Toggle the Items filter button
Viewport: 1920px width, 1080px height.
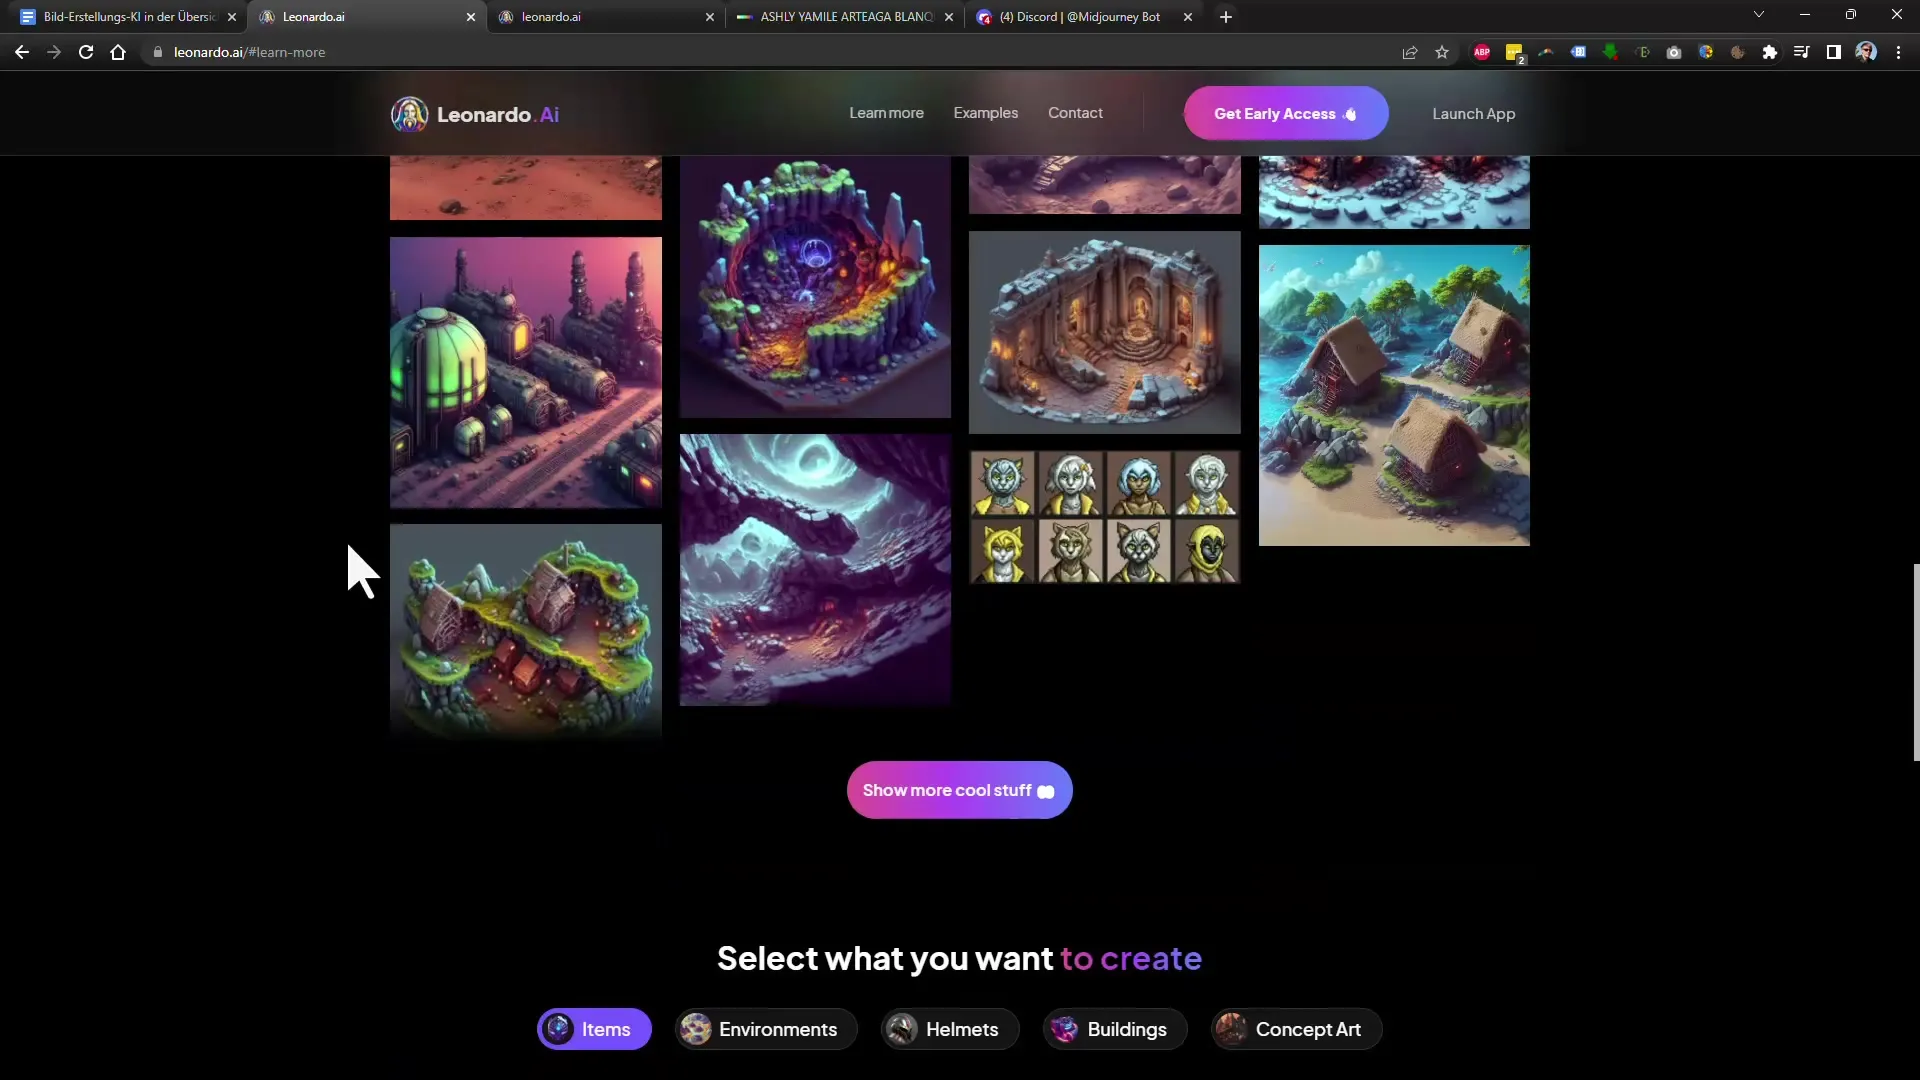pyautogui.click(x=592, y=1030)
